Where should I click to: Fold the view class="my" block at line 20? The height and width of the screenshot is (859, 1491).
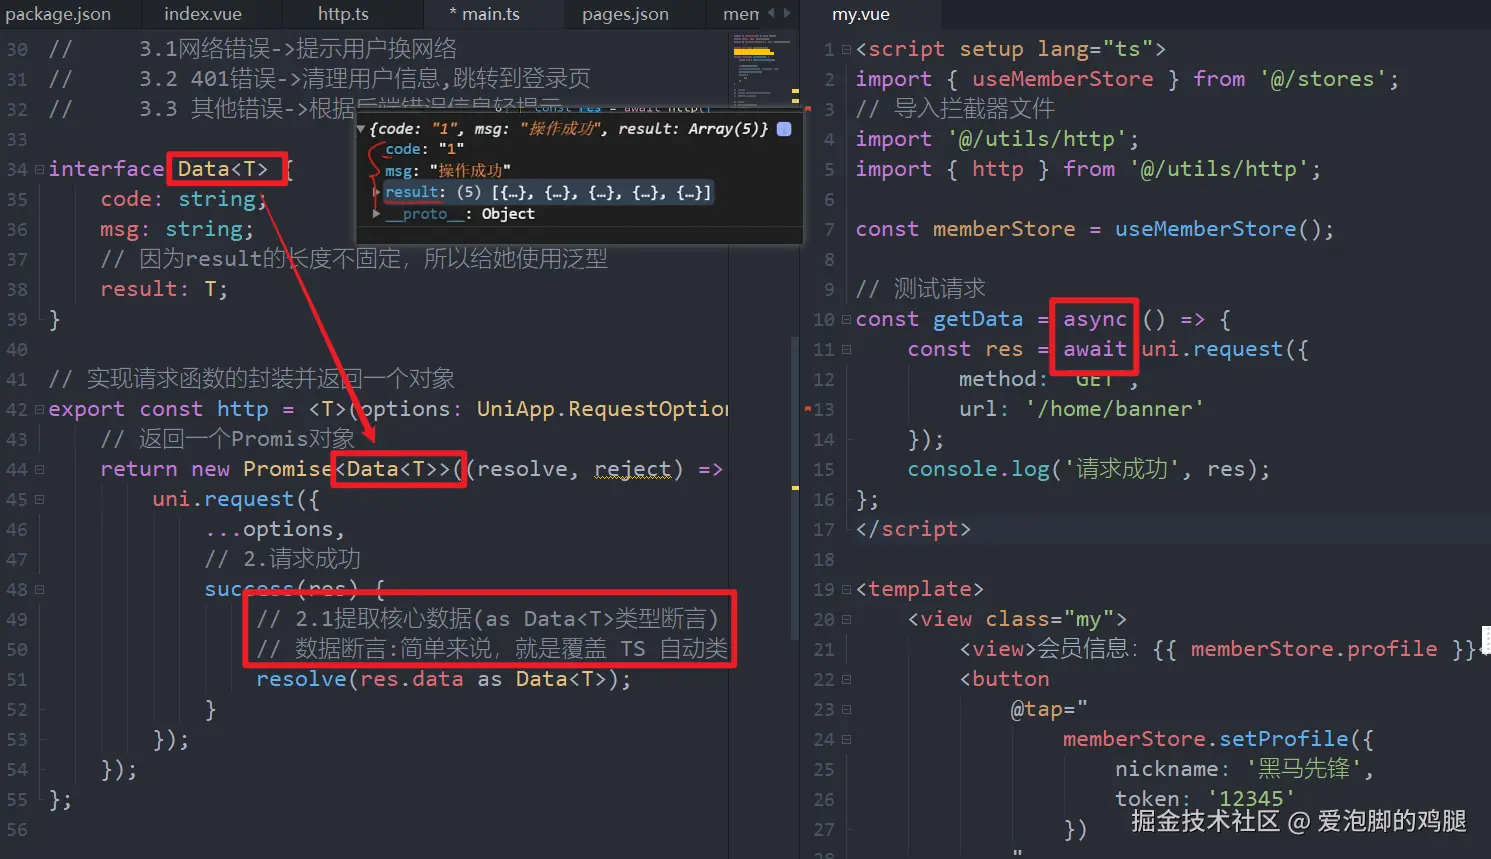click(x=846, y=619)
